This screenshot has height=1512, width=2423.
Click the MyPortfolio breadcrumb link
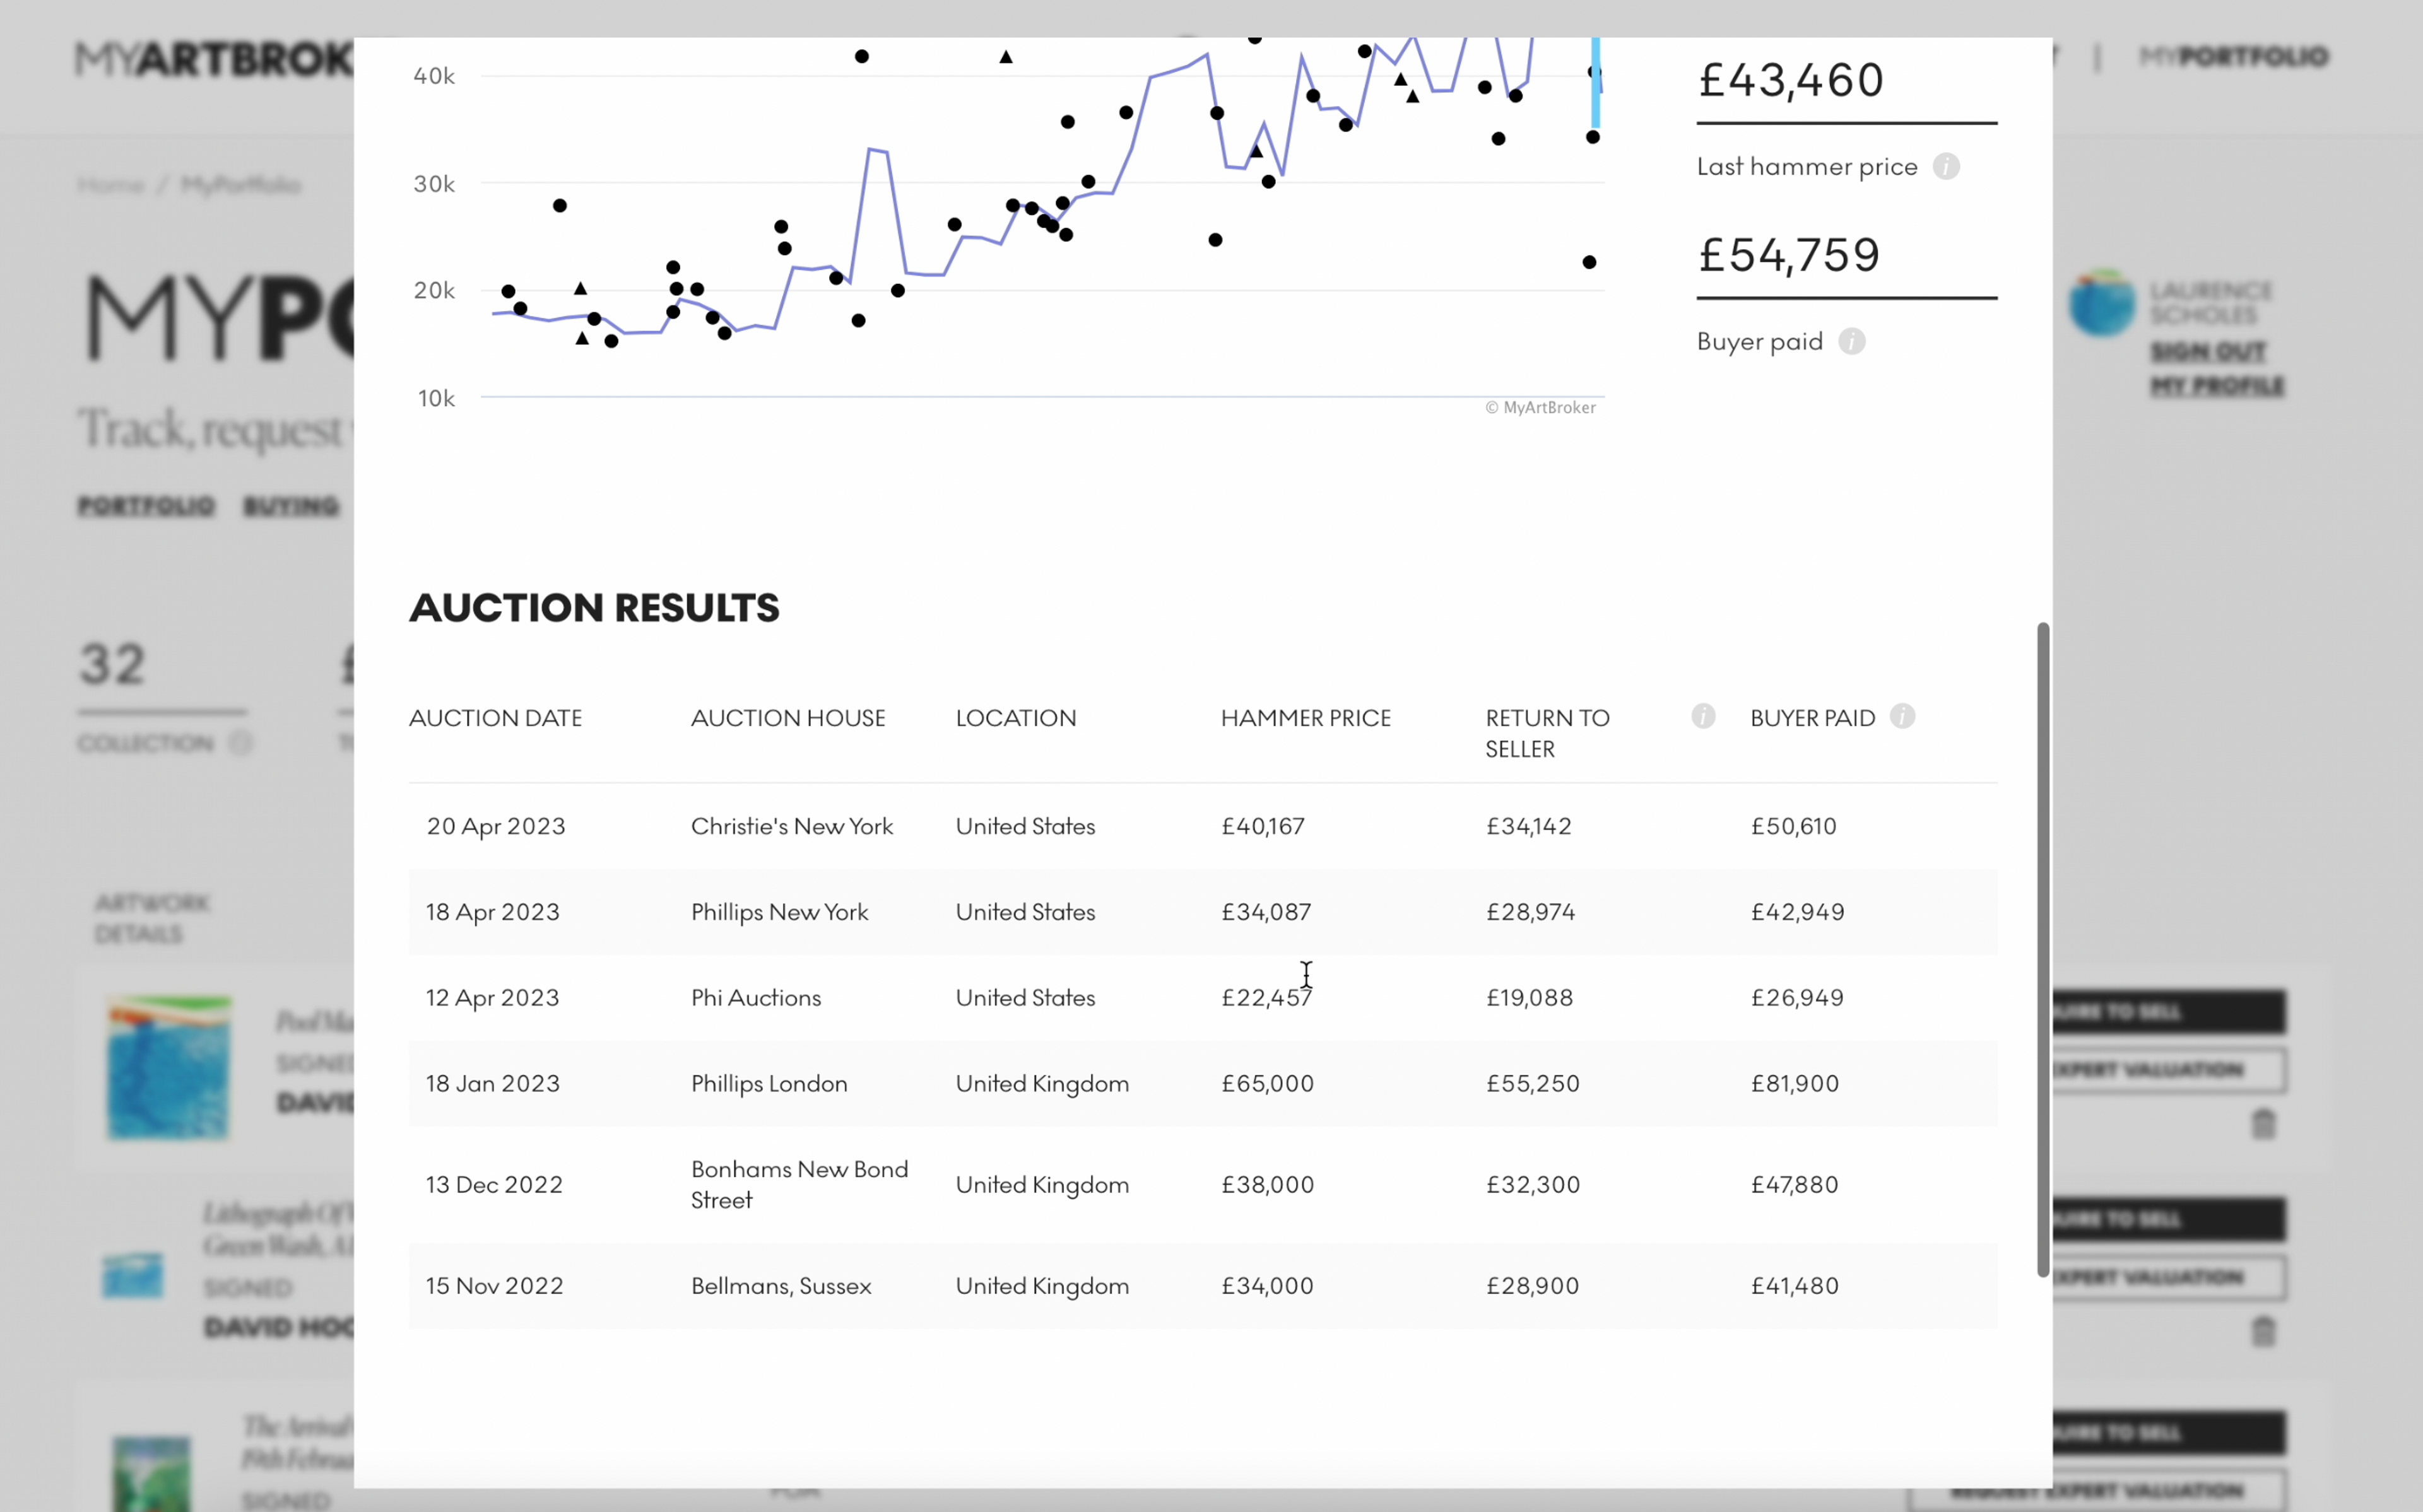point(241,185)
